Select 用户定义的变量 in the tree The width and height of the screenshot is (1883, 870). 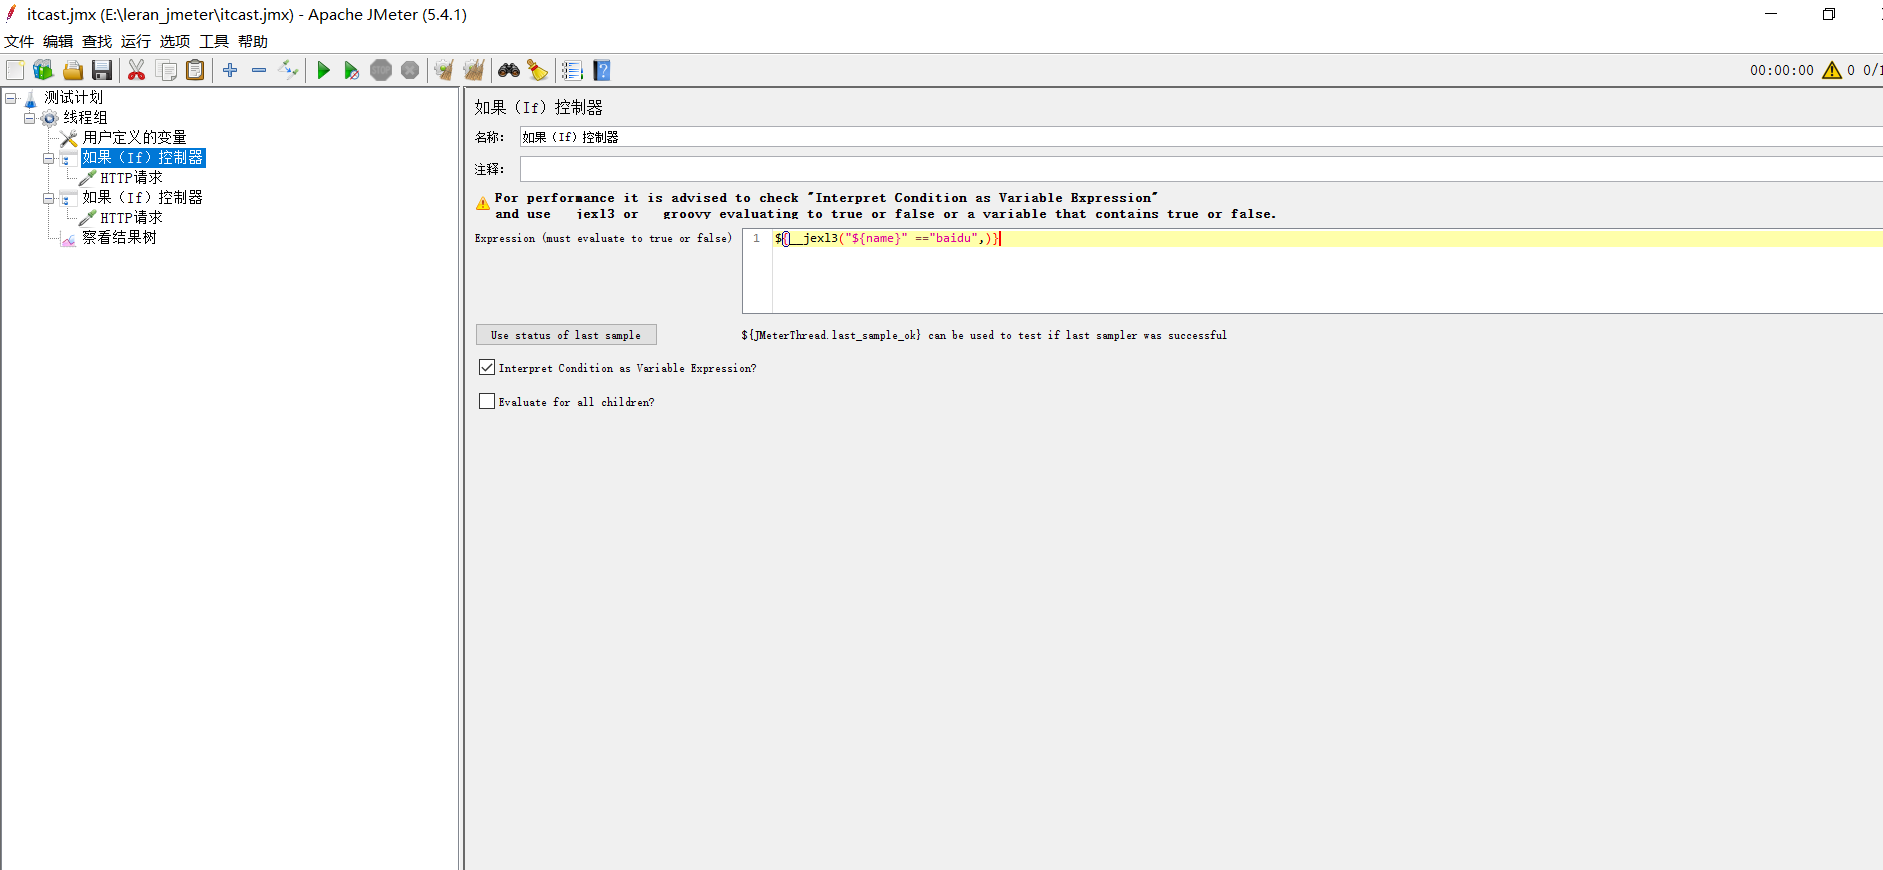tap(134, 138)
